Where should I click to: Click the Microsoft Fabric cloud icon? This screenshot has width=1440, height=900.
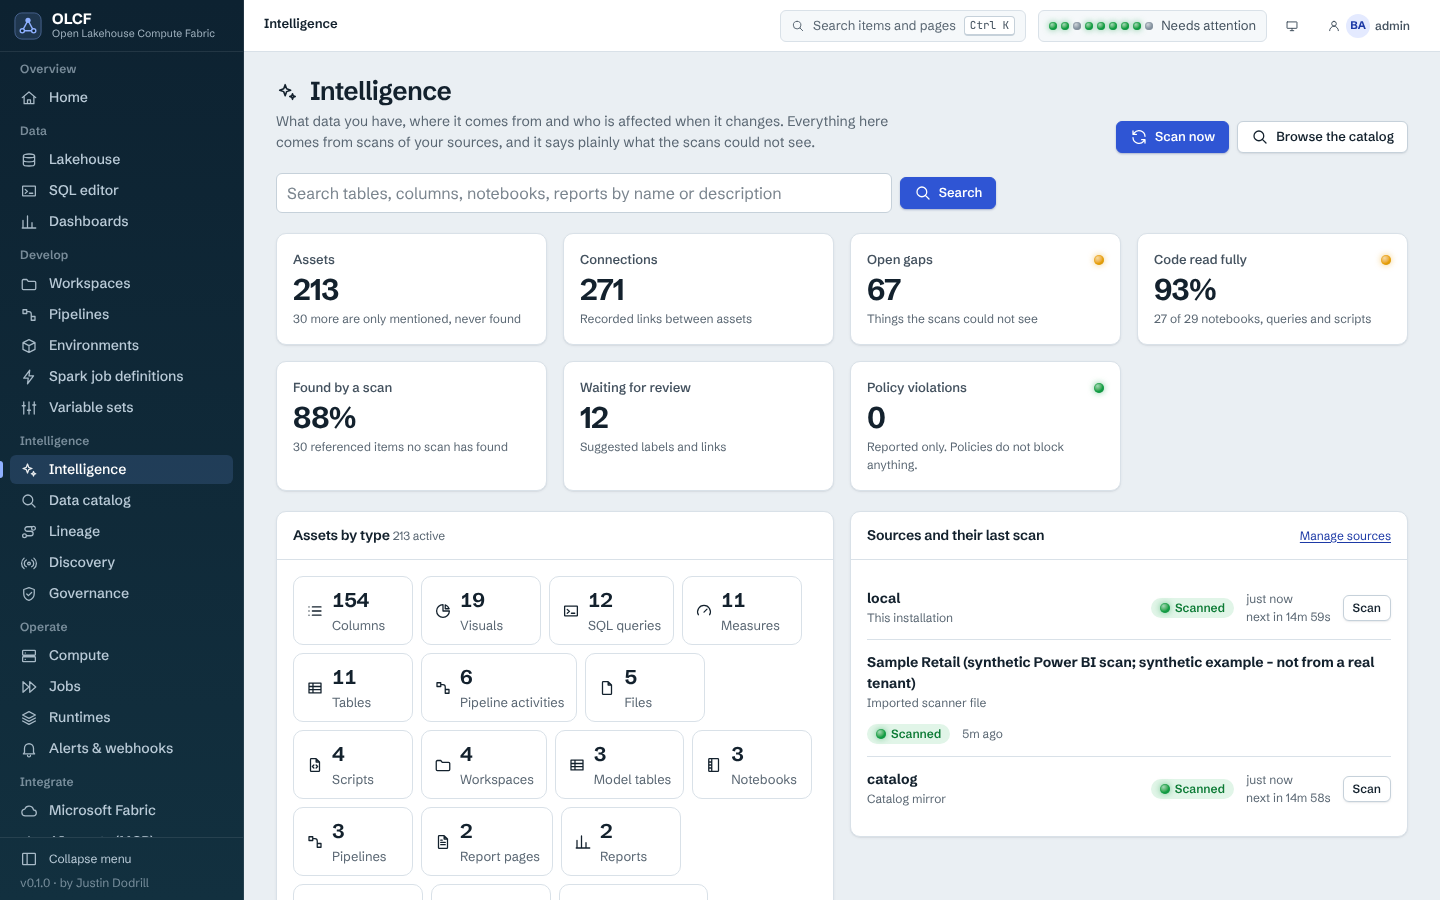[29, 810]
